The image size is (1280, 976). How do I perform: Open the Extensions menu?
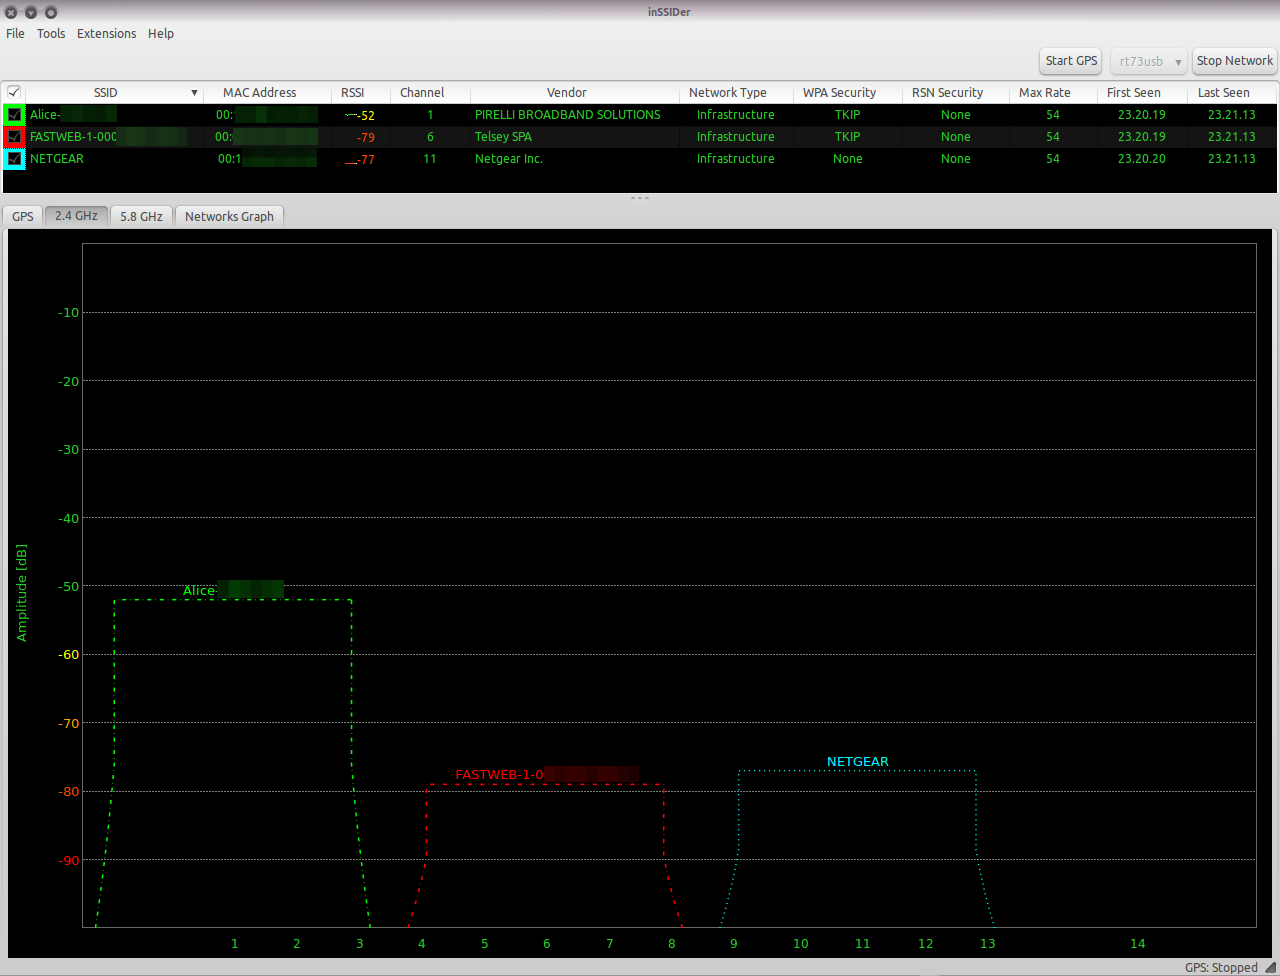click(106, 33)
